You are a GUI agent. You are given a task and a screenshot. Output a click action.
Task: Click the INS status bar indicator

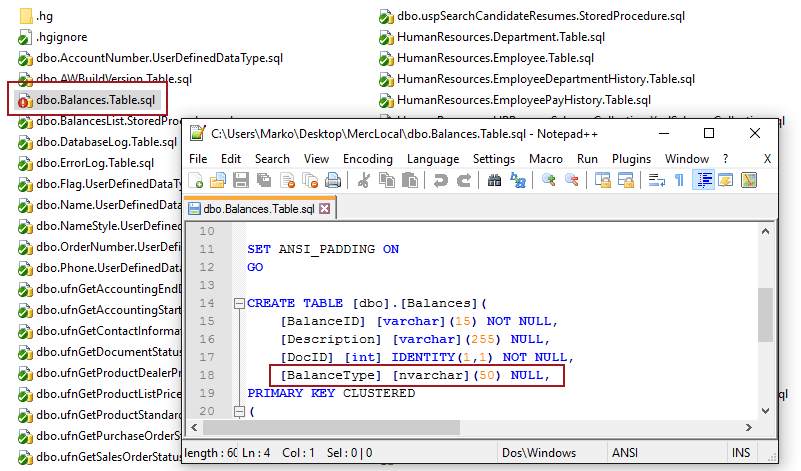(741, 453)
